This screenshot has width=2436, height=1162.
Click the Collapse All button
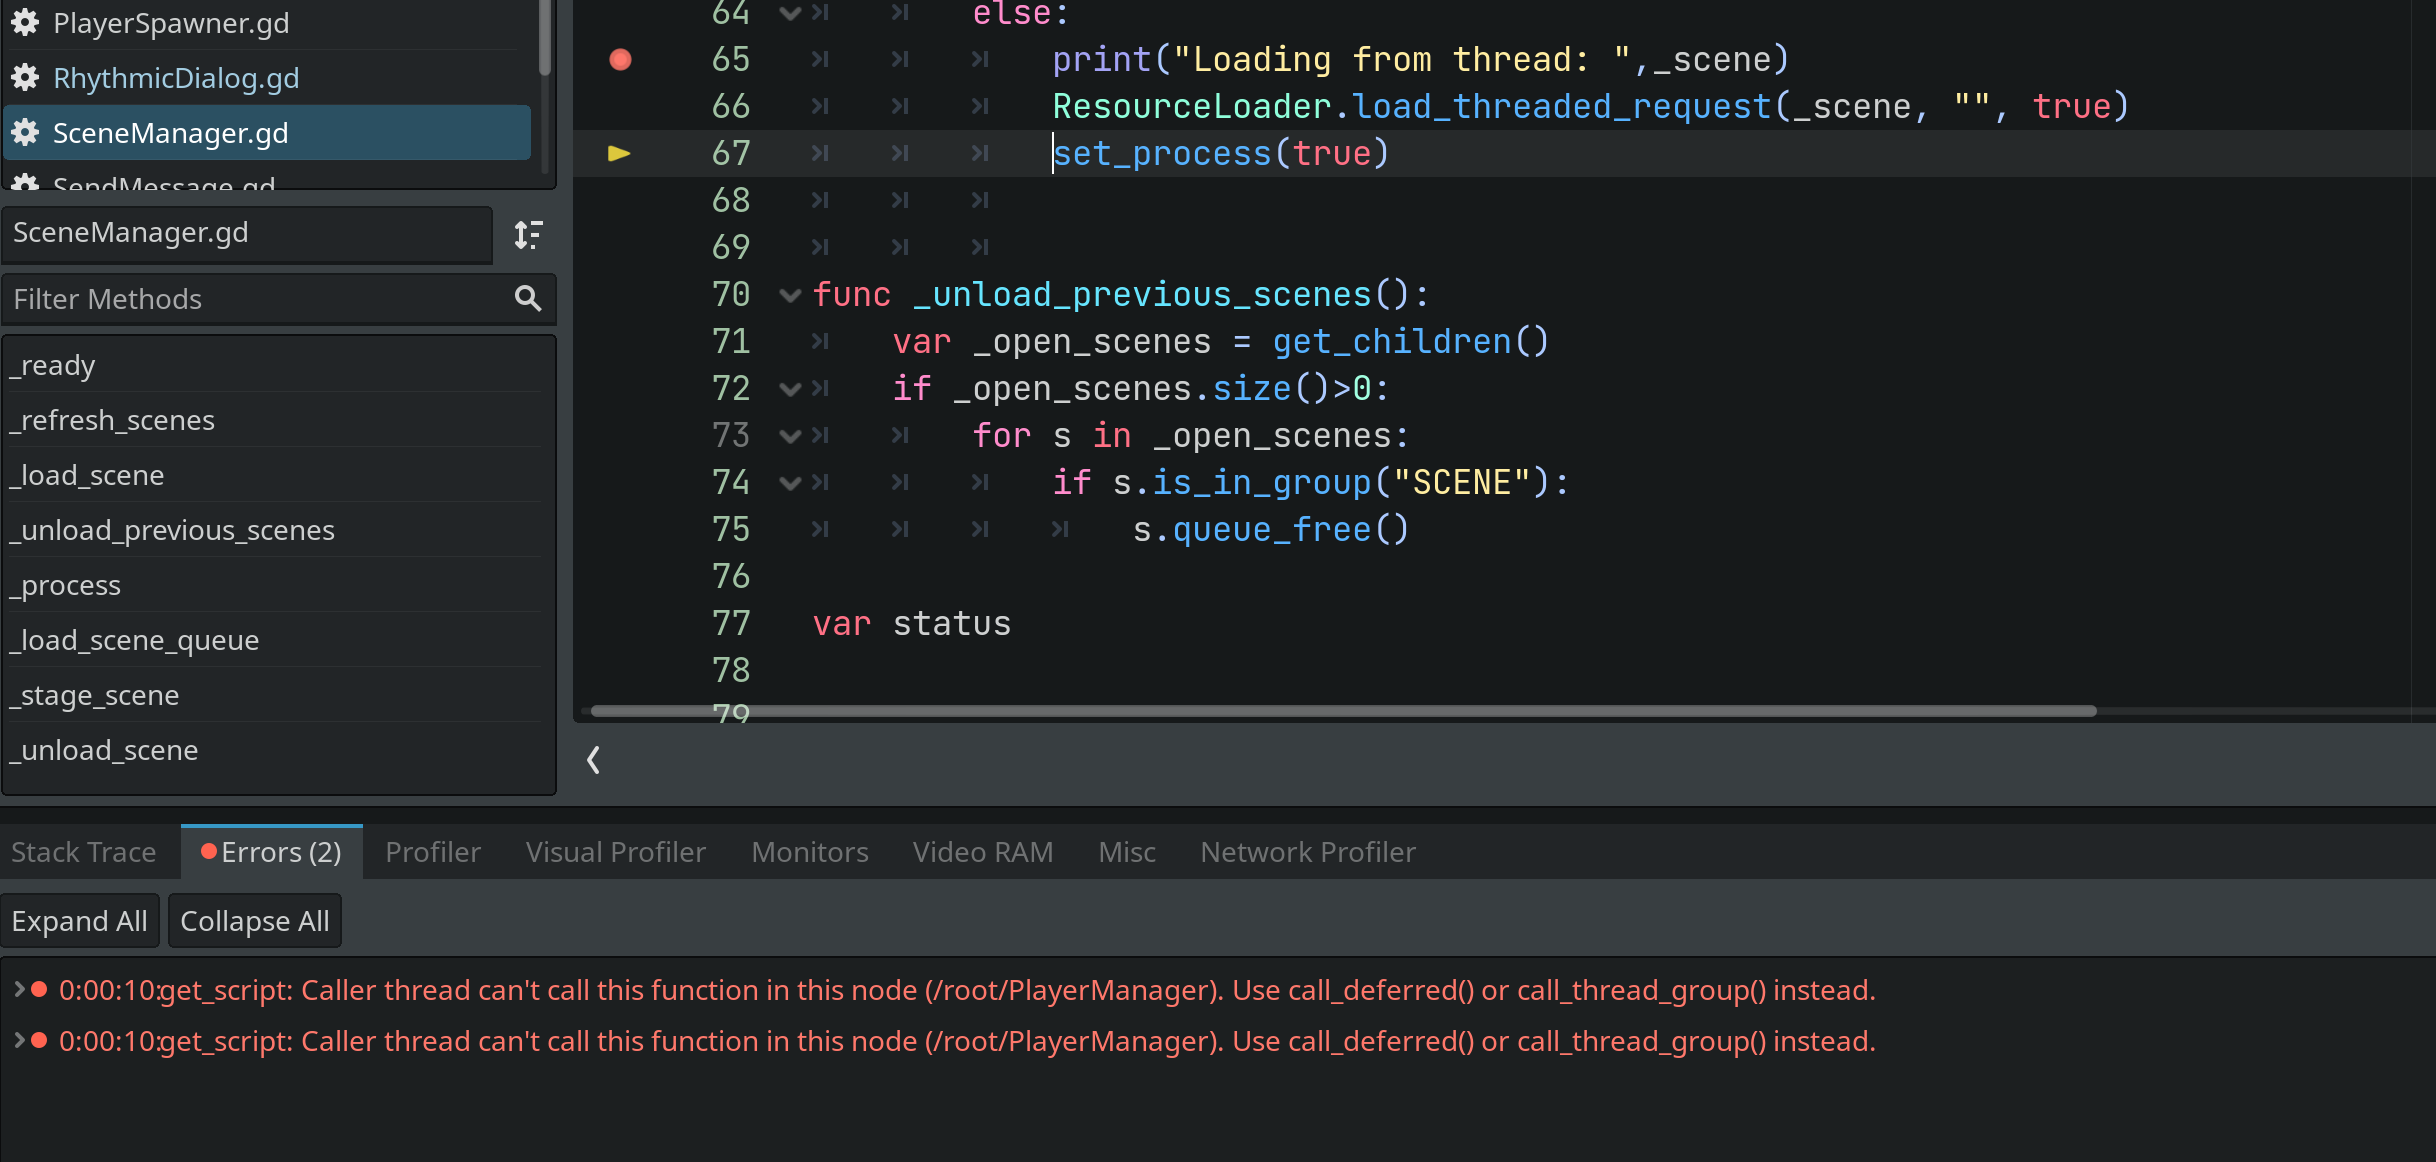click(255, 920)
